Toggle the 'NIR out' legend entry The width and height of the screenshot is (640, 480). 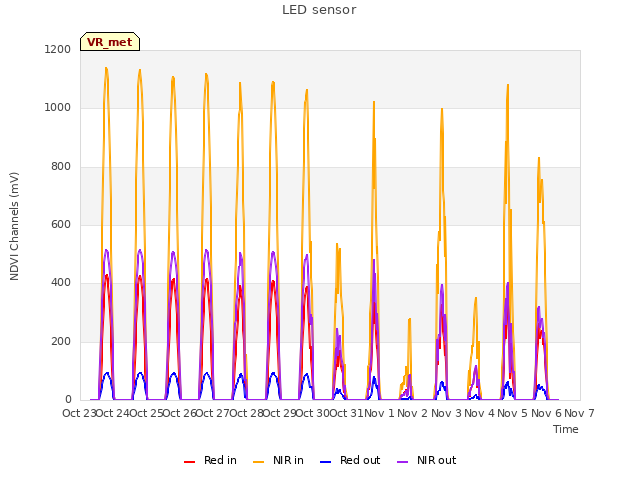pyautogui.click(x=427, y=460)
